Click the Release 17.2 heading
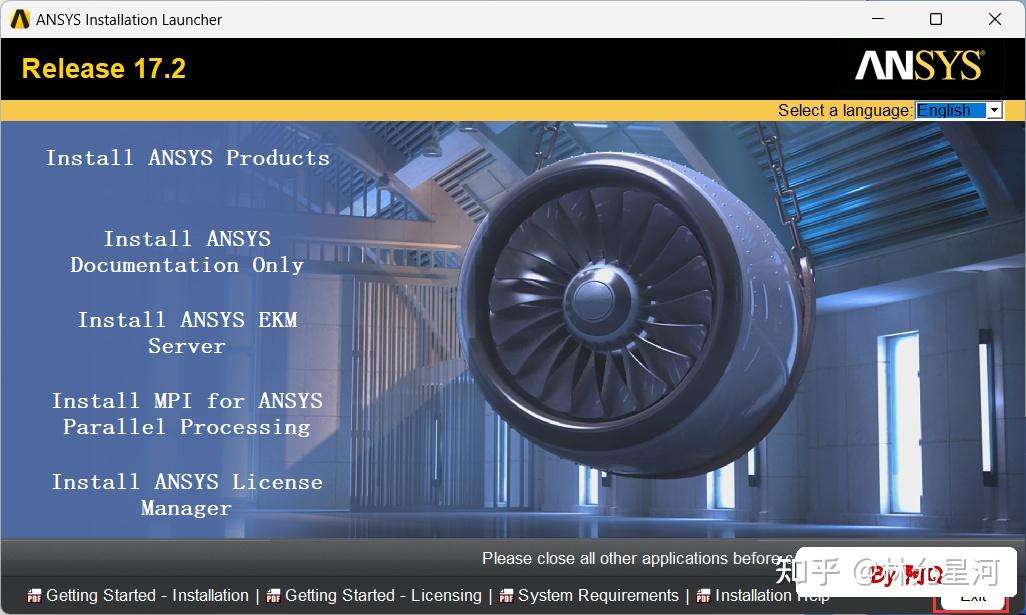Image resolution: width=1026 pixels, height=615 pixels. coord(103,69)
